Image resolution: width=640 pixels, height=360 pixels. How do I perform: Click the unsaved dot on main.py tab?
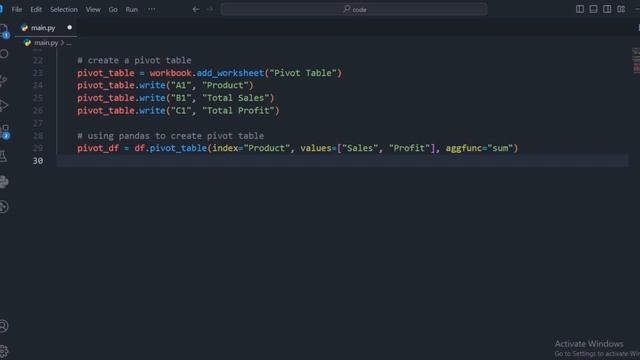click(69, 27)
